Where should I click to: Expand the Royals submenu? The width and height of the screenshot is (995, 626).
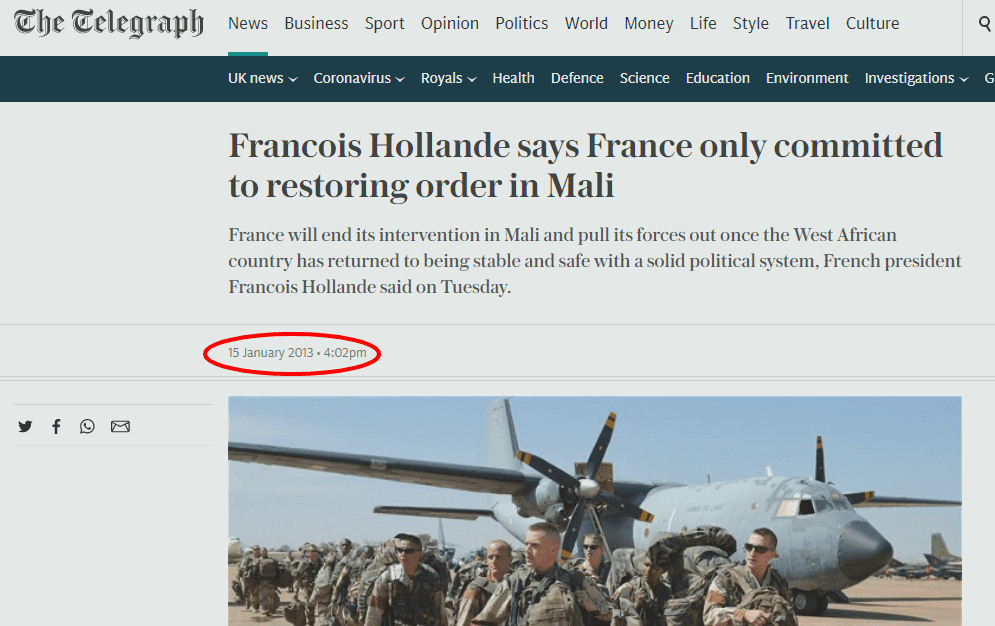(448, 78)
